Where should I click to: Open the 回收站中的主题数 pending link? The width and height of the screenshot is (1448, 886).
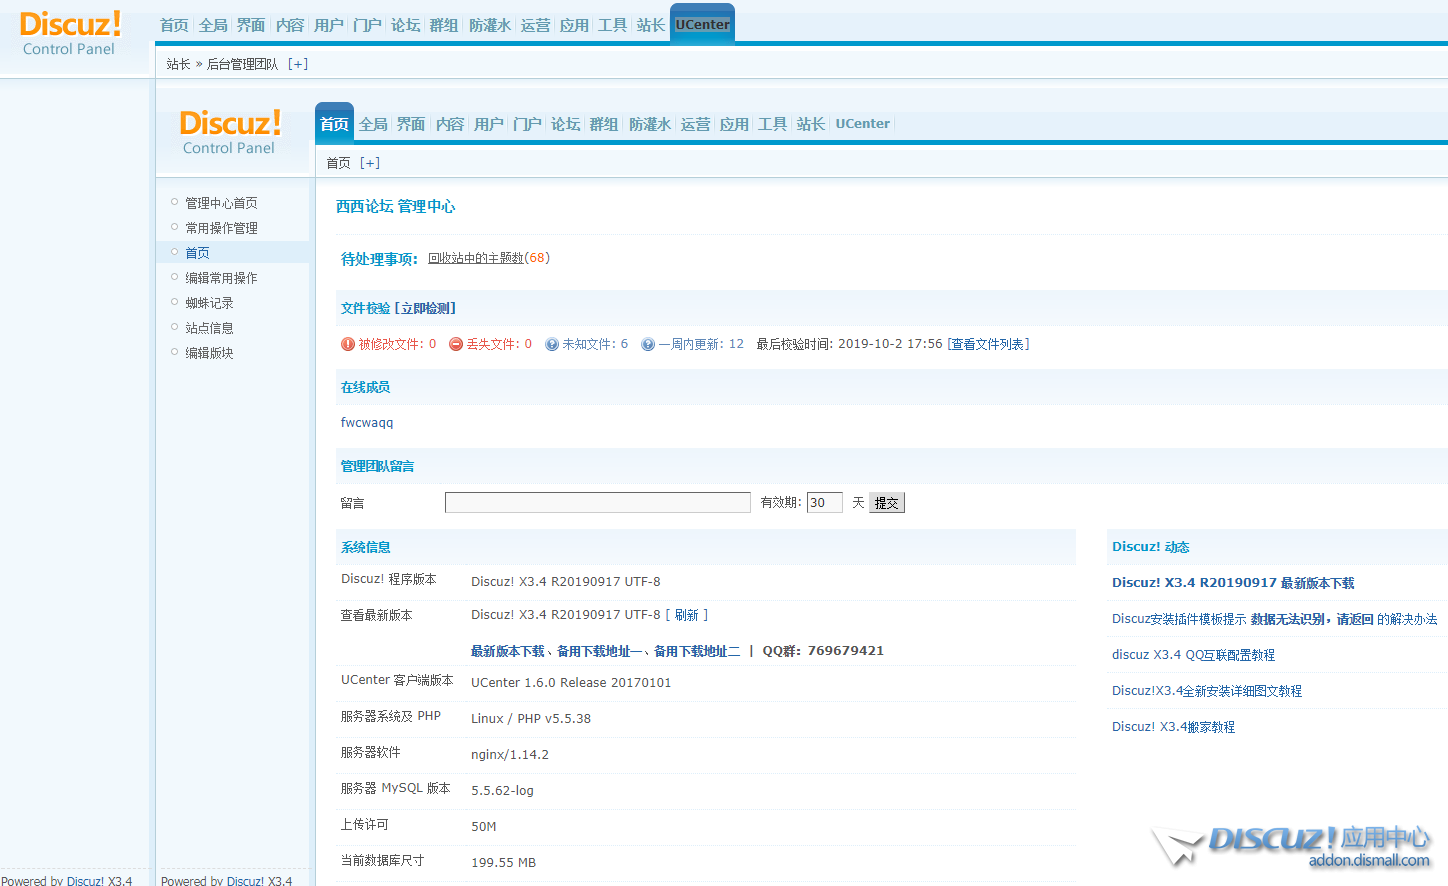pos(476,258)
